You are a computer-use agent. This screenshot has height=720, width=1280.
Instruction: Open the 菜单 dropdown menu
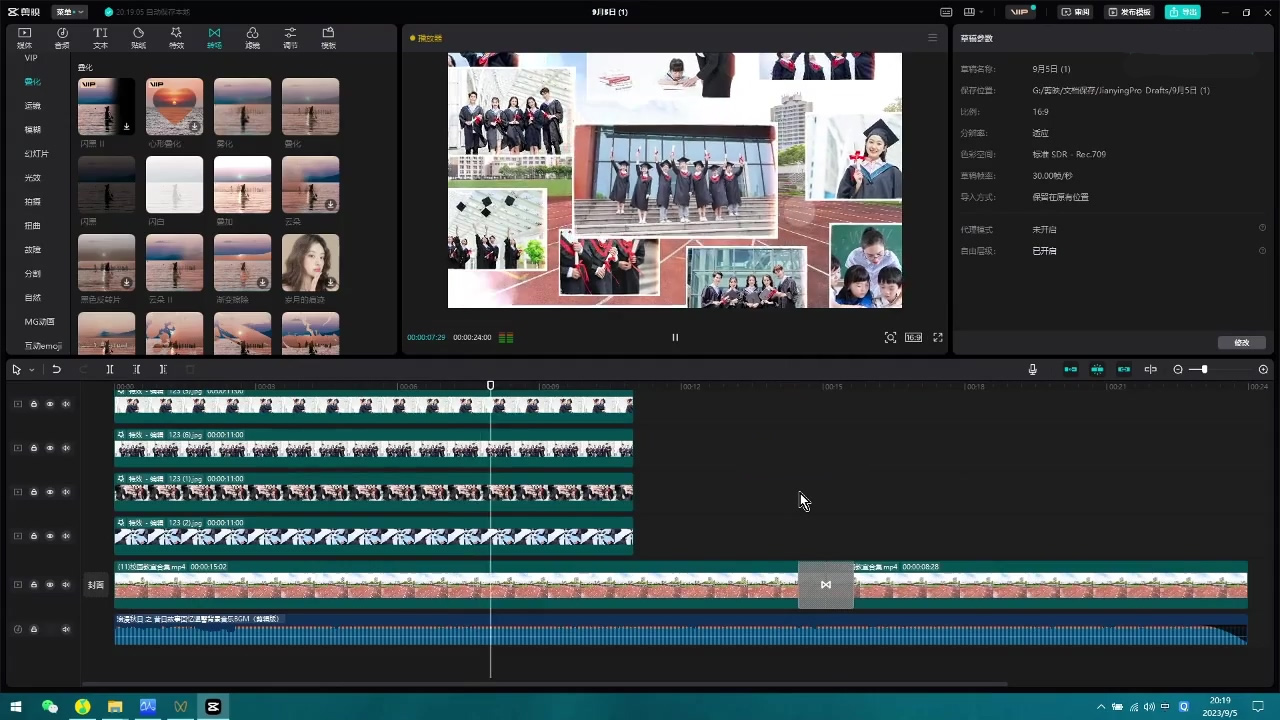pyautogui.click(x=69, y=12)
